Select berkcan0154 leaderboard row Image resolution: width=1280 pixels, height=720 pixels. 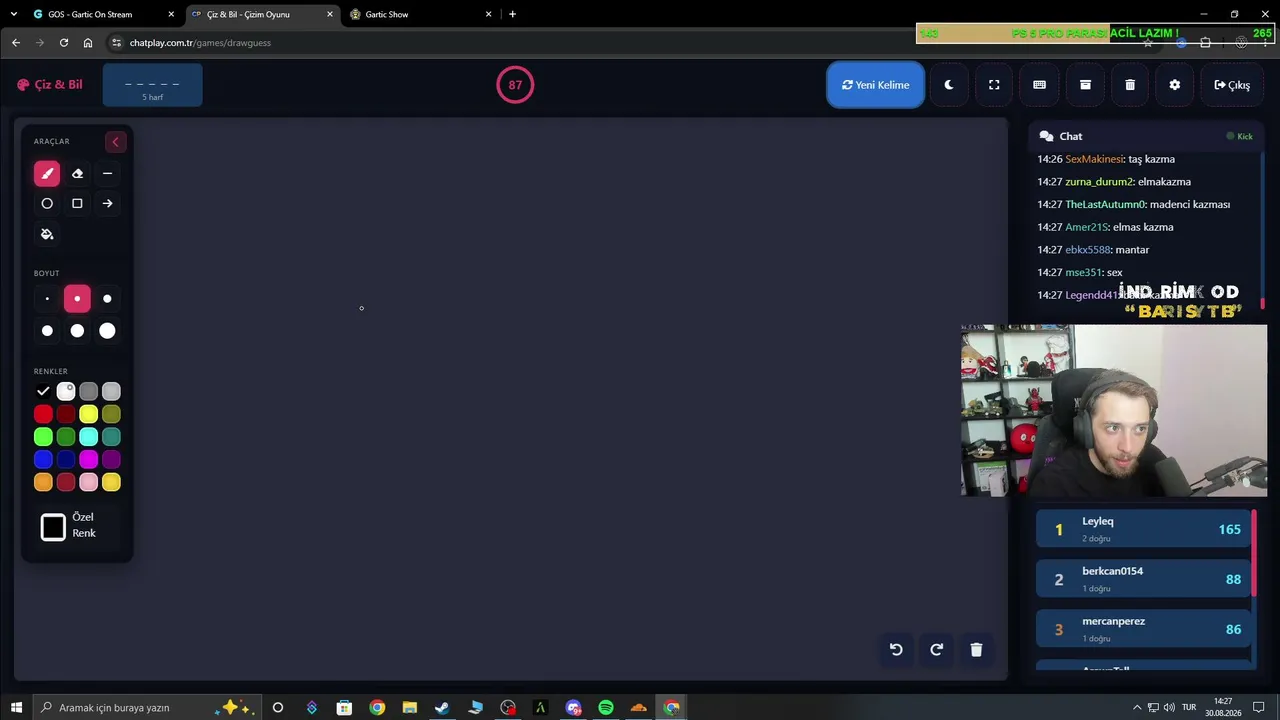1144,579
